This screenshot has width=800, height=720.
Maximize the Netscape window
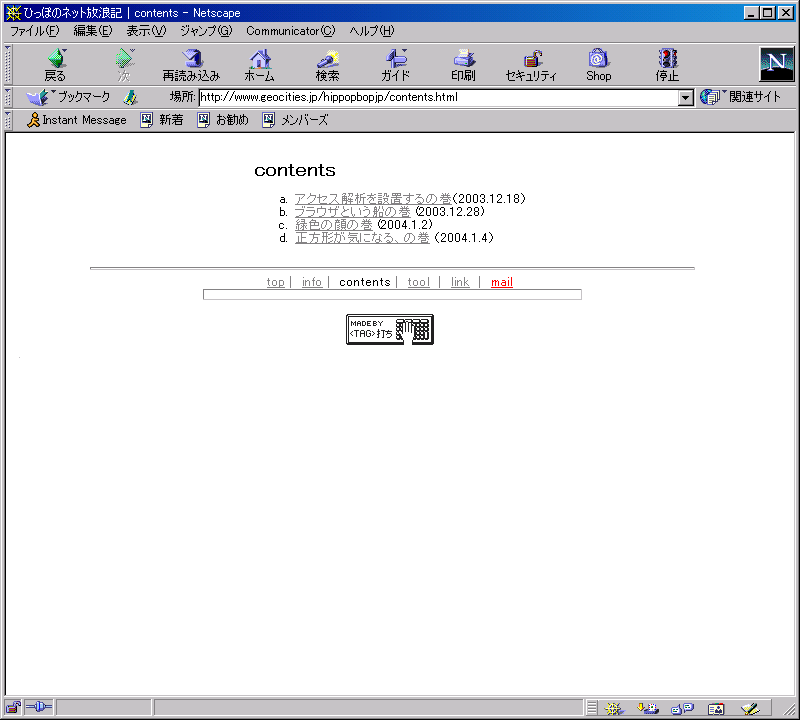click(x=768, y=13)
